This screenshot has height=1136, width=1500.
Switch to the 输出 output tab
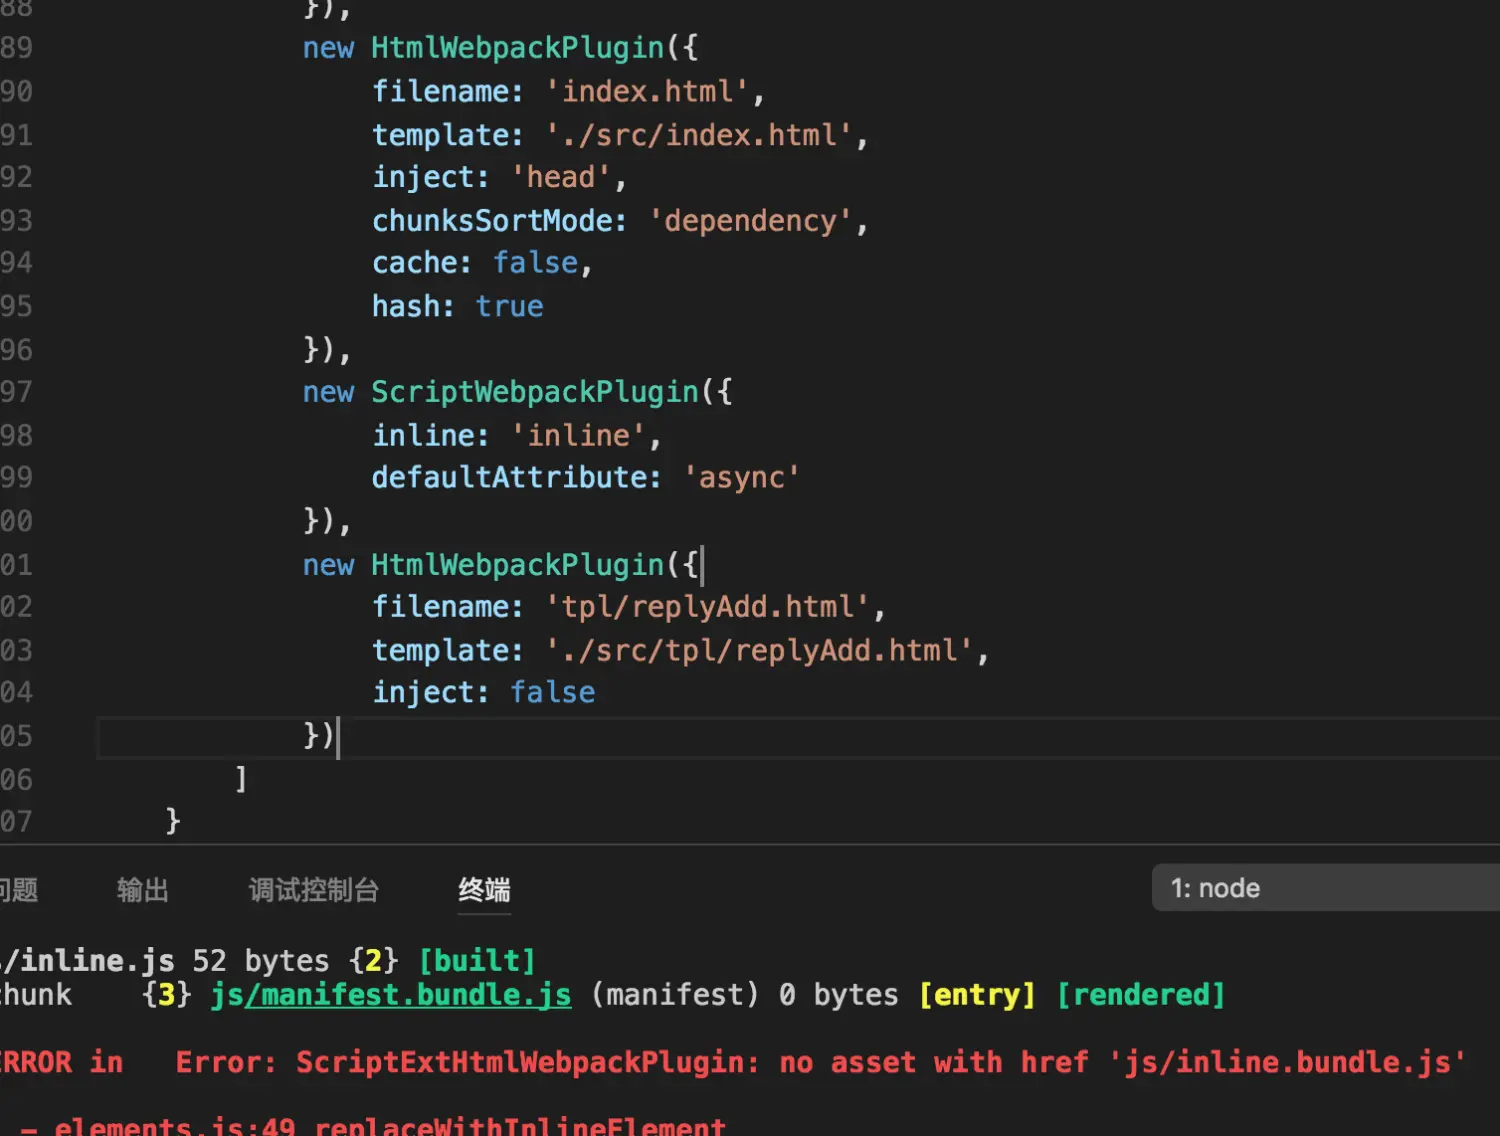tap(142, 889)
